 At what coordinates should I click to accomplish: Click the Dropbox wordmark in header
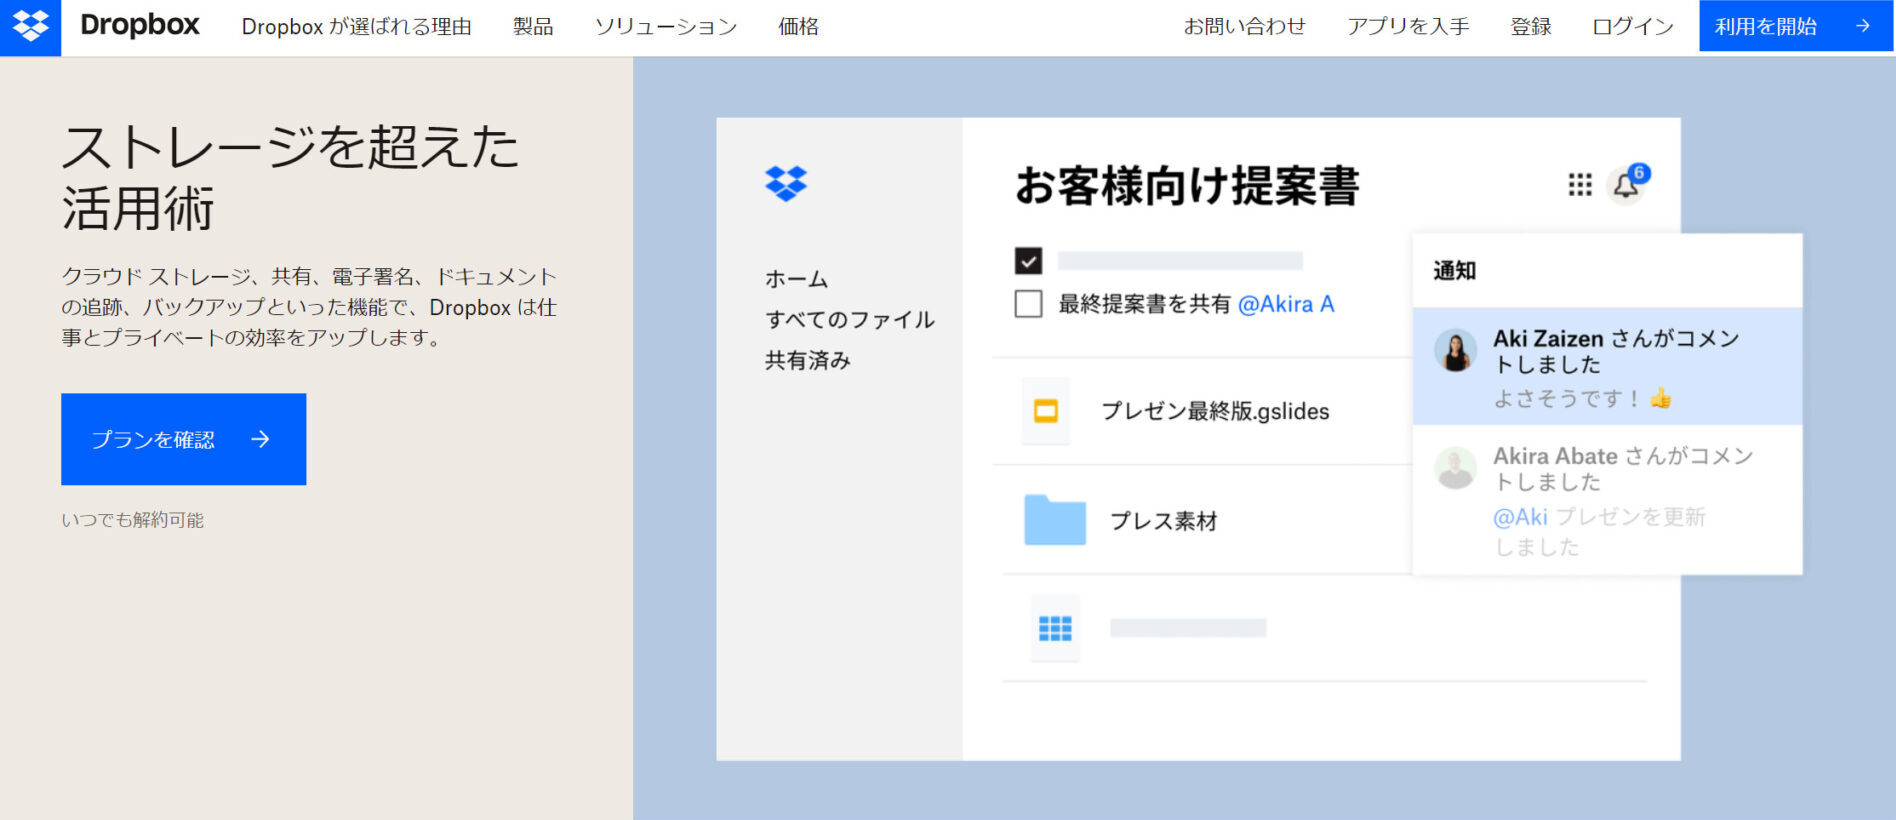click(140, 26)
